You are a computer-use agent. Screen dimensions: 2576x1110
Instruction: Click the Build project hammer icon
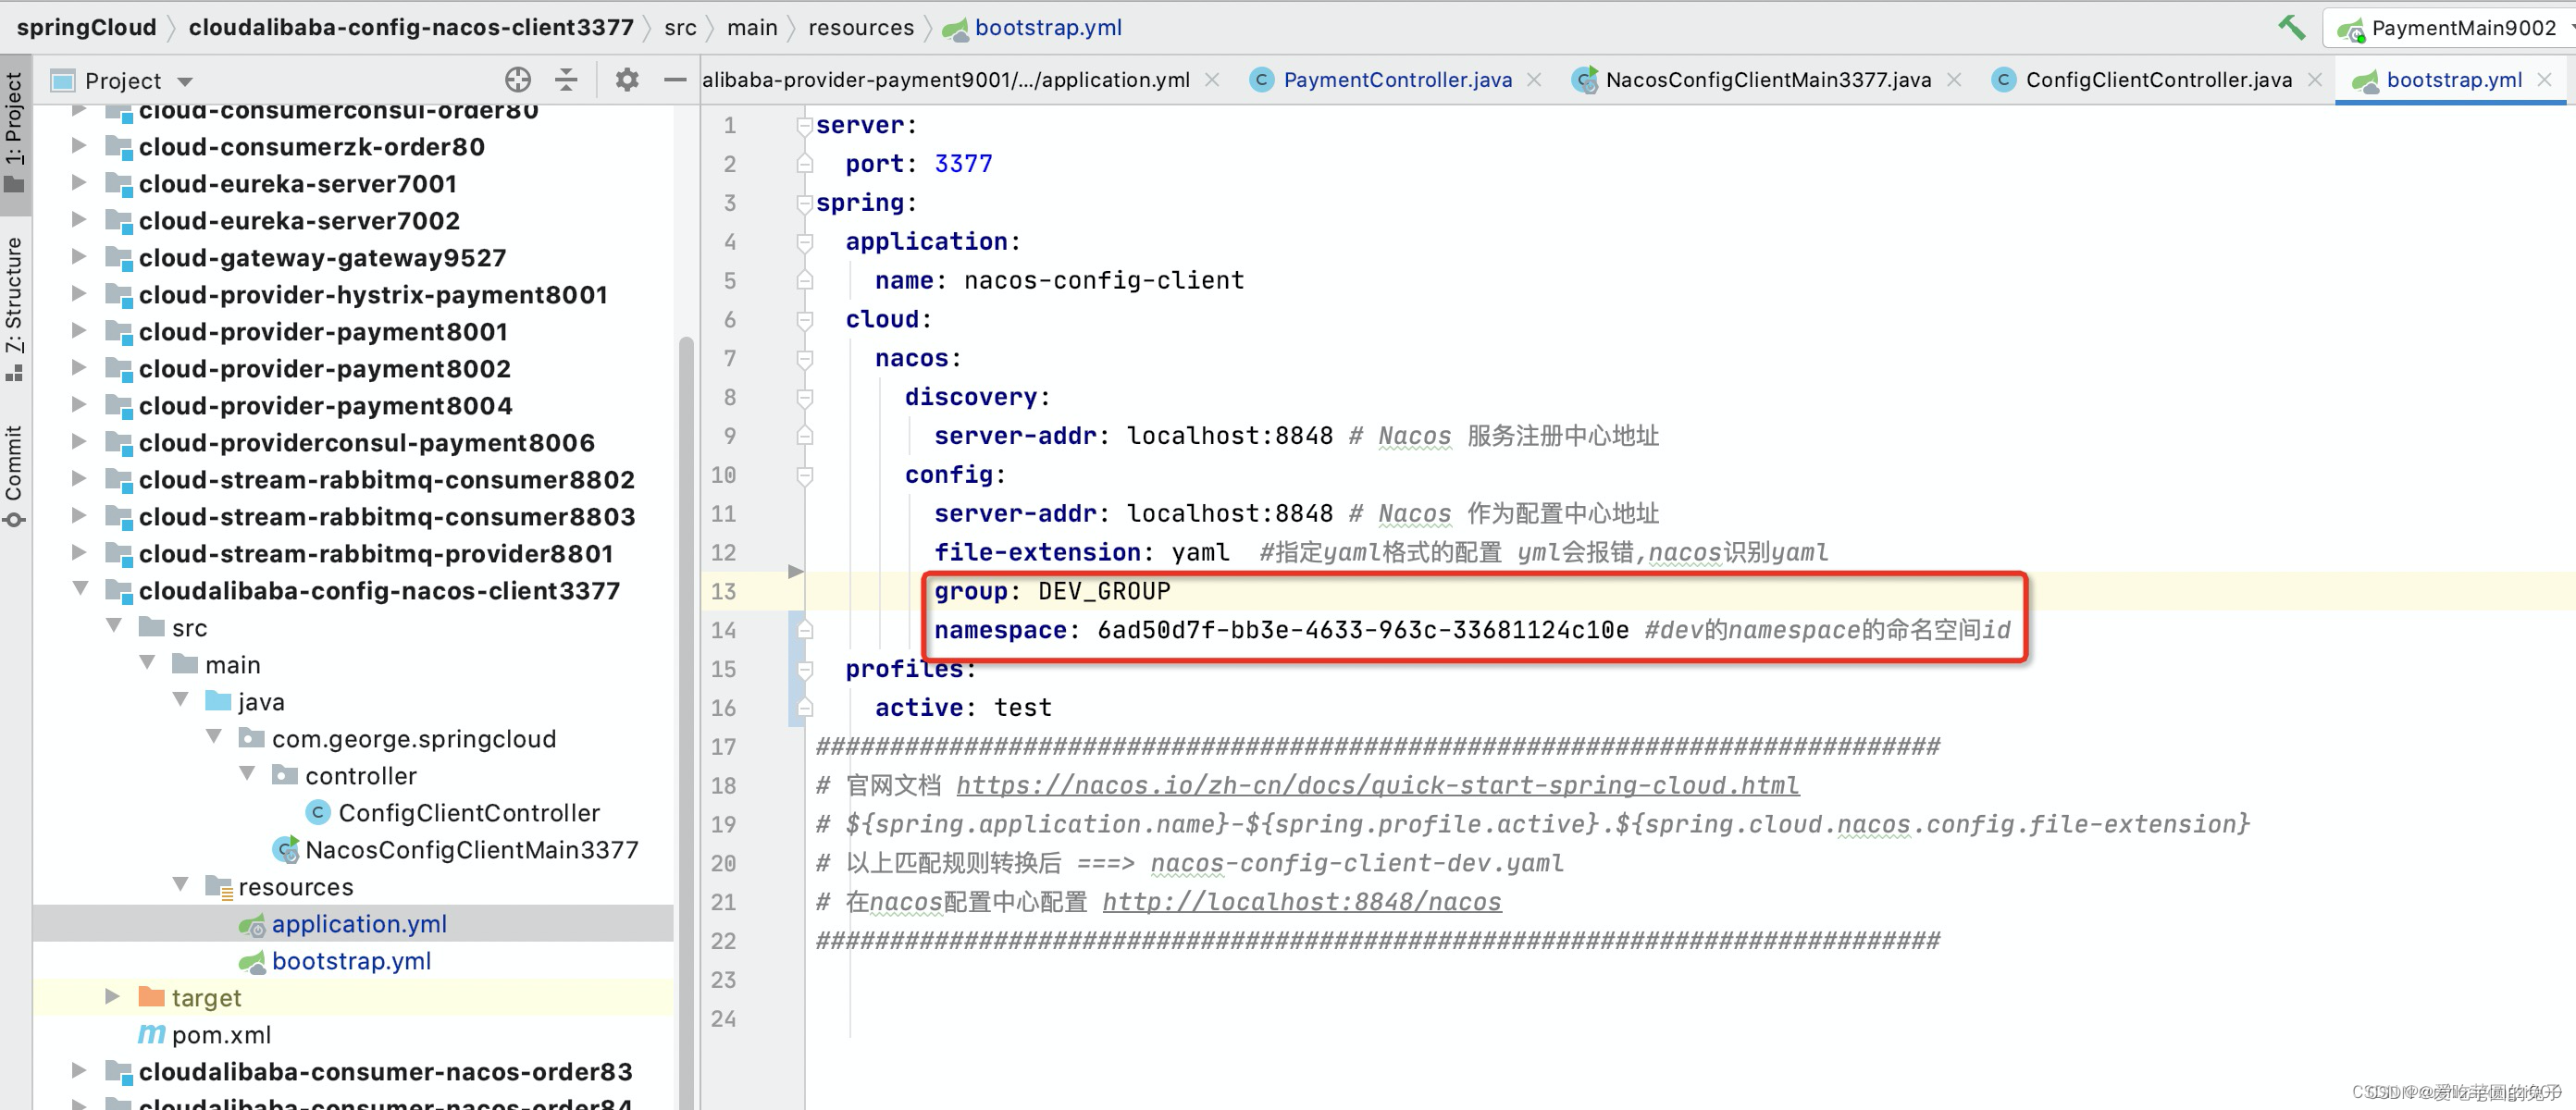[2291, 27]
